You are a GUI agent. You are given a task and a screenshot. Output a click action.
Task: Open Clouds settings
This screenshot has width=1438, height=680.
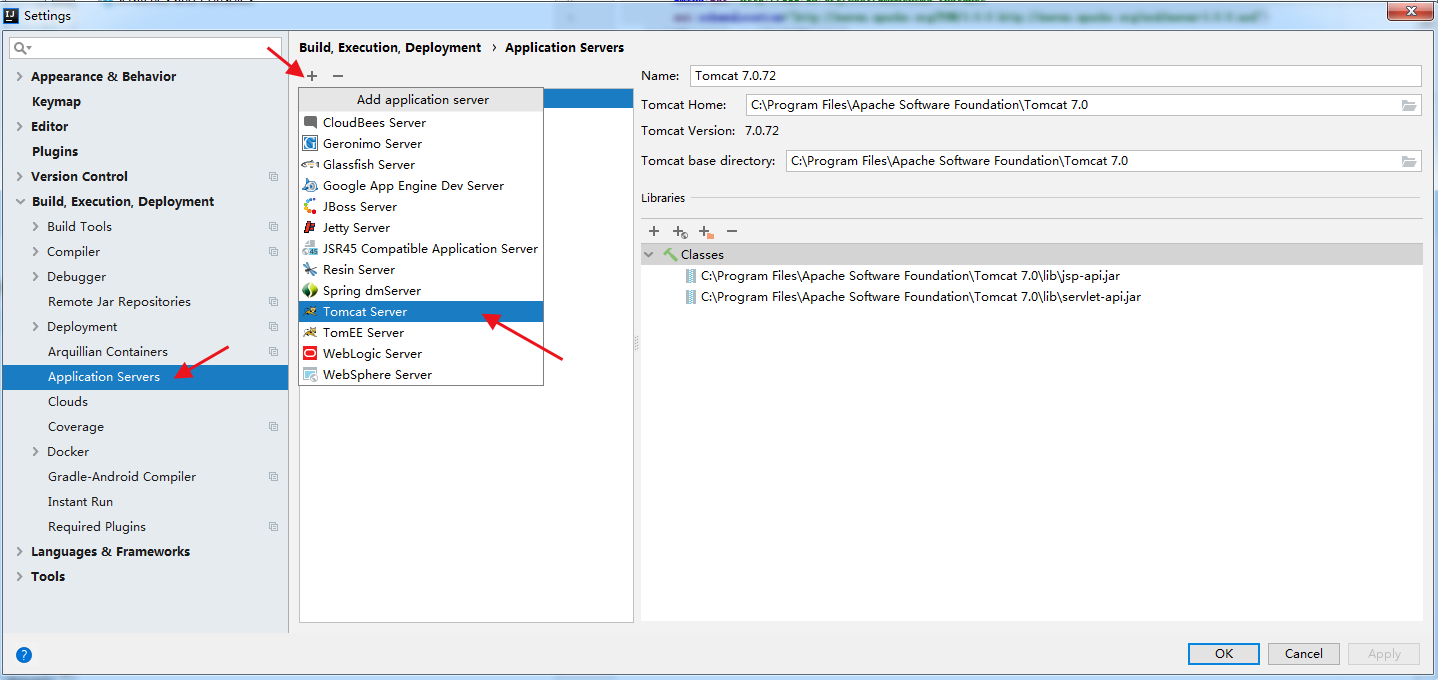click(x=68, y=401)
